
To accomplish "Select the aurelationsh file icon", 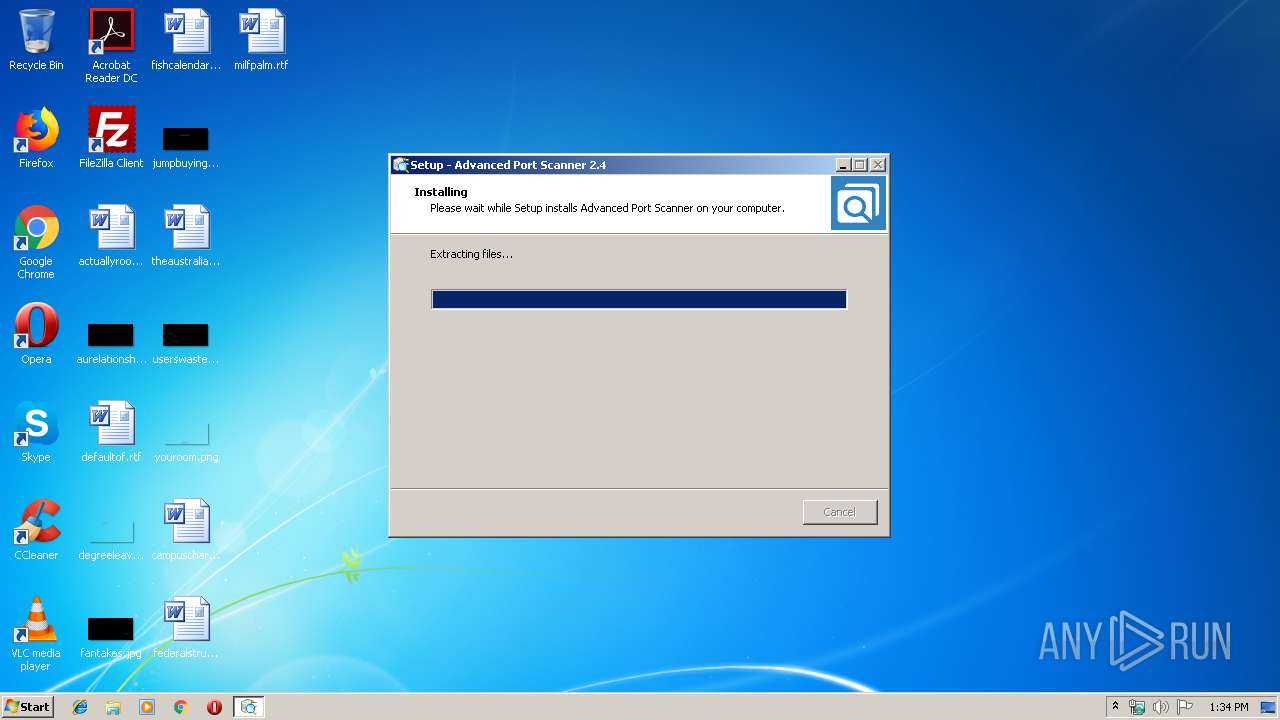I will [x=111, y=344].
